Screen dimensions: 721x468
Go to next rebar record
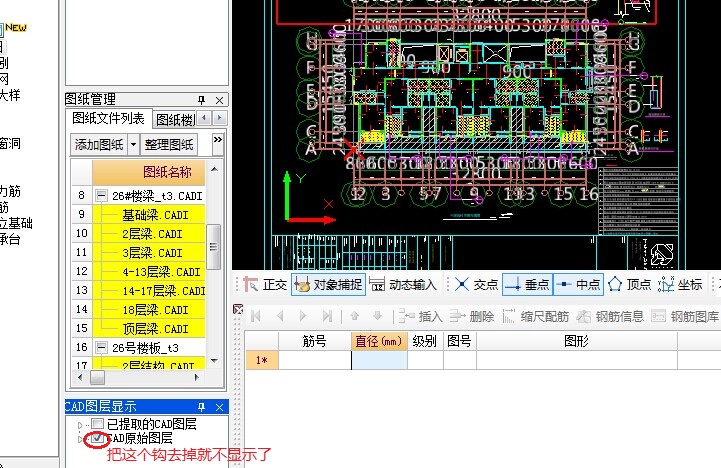(x=303, y=316)
